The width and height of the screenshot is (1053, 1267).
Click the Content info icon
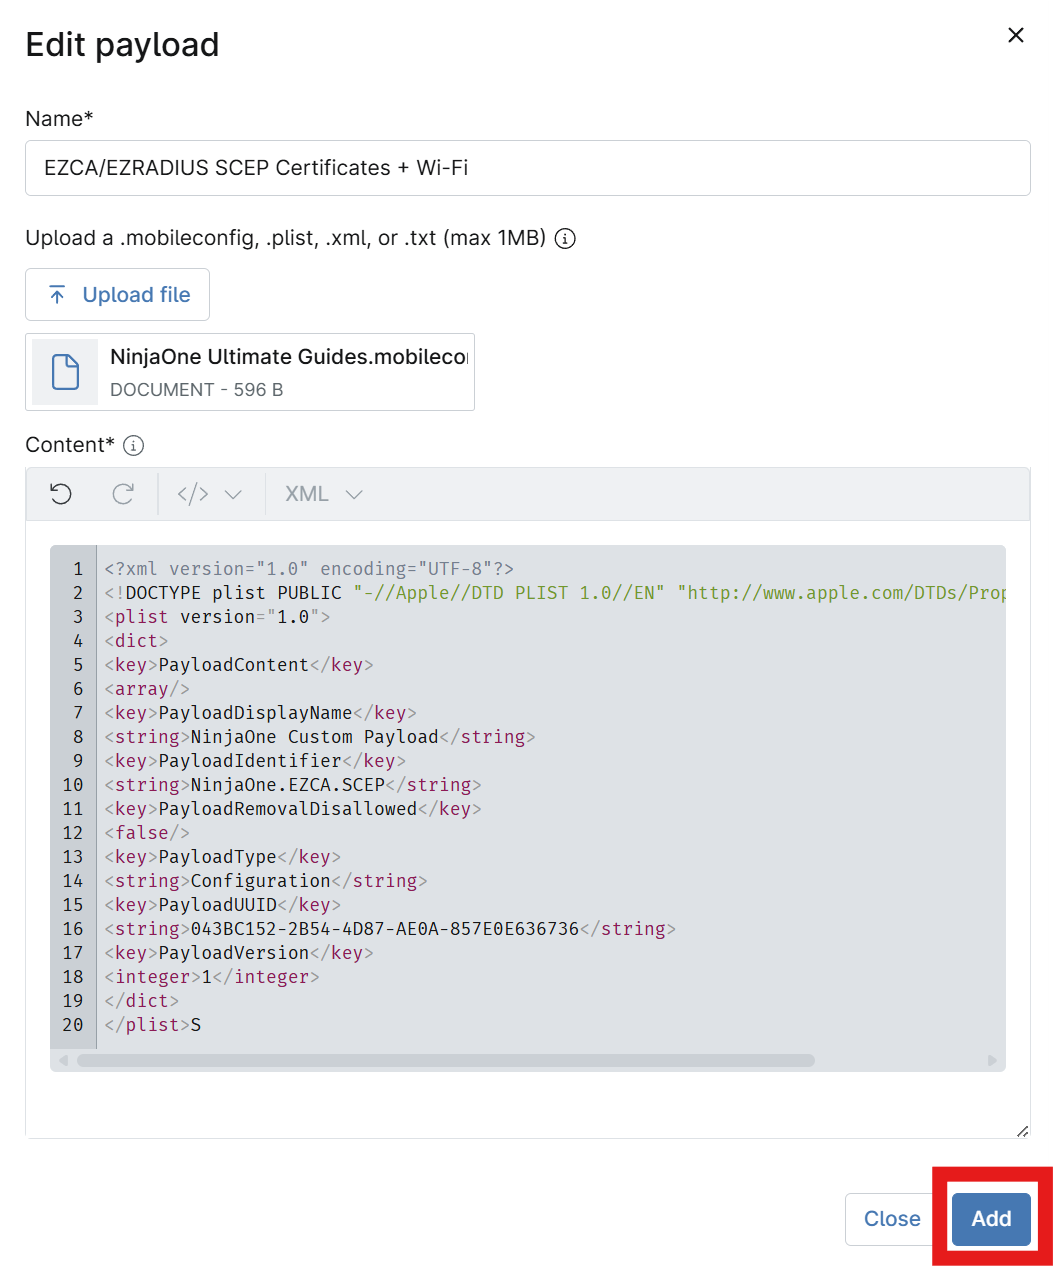[x=133, y=446]
